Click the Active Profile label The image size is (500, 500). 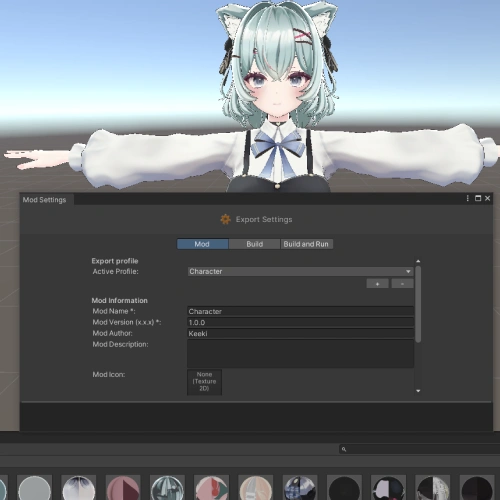point(116,271)
